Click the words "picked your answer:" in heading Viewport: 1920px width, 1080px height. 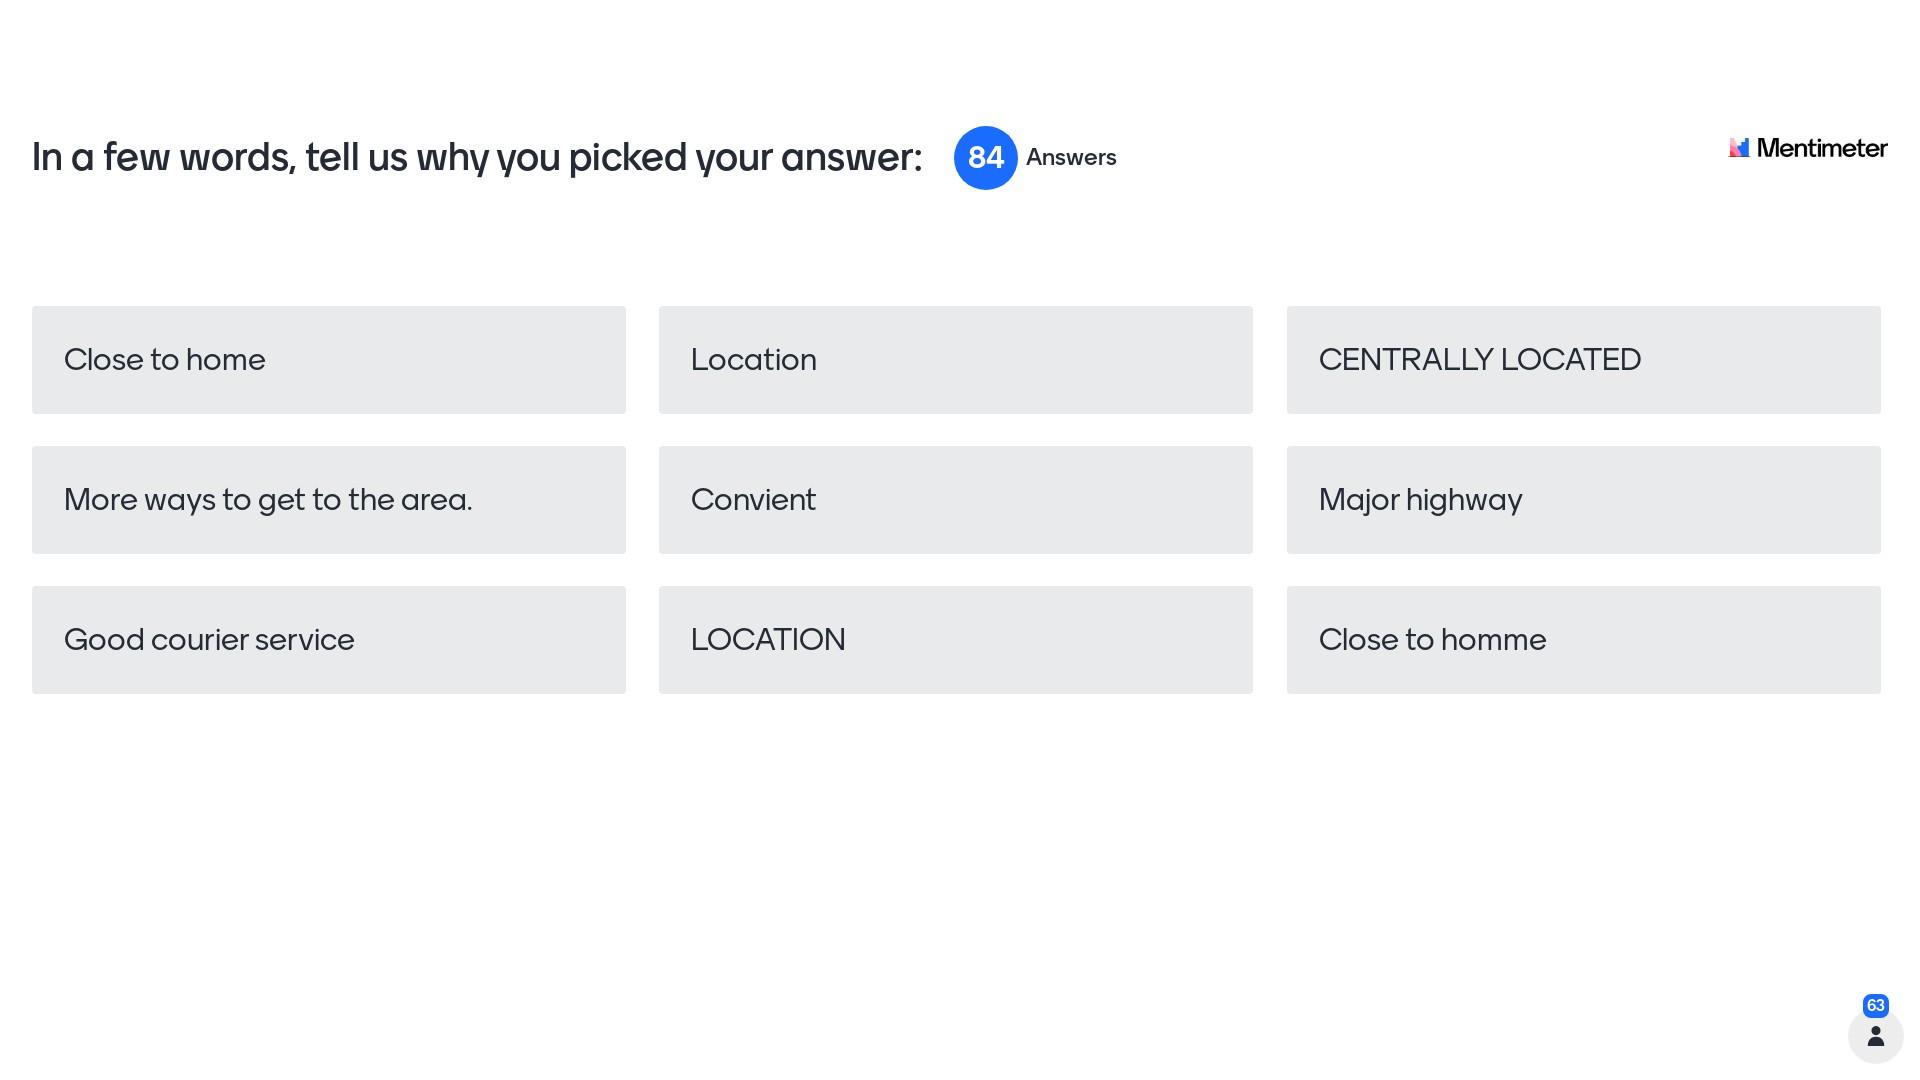coord(745,158)
